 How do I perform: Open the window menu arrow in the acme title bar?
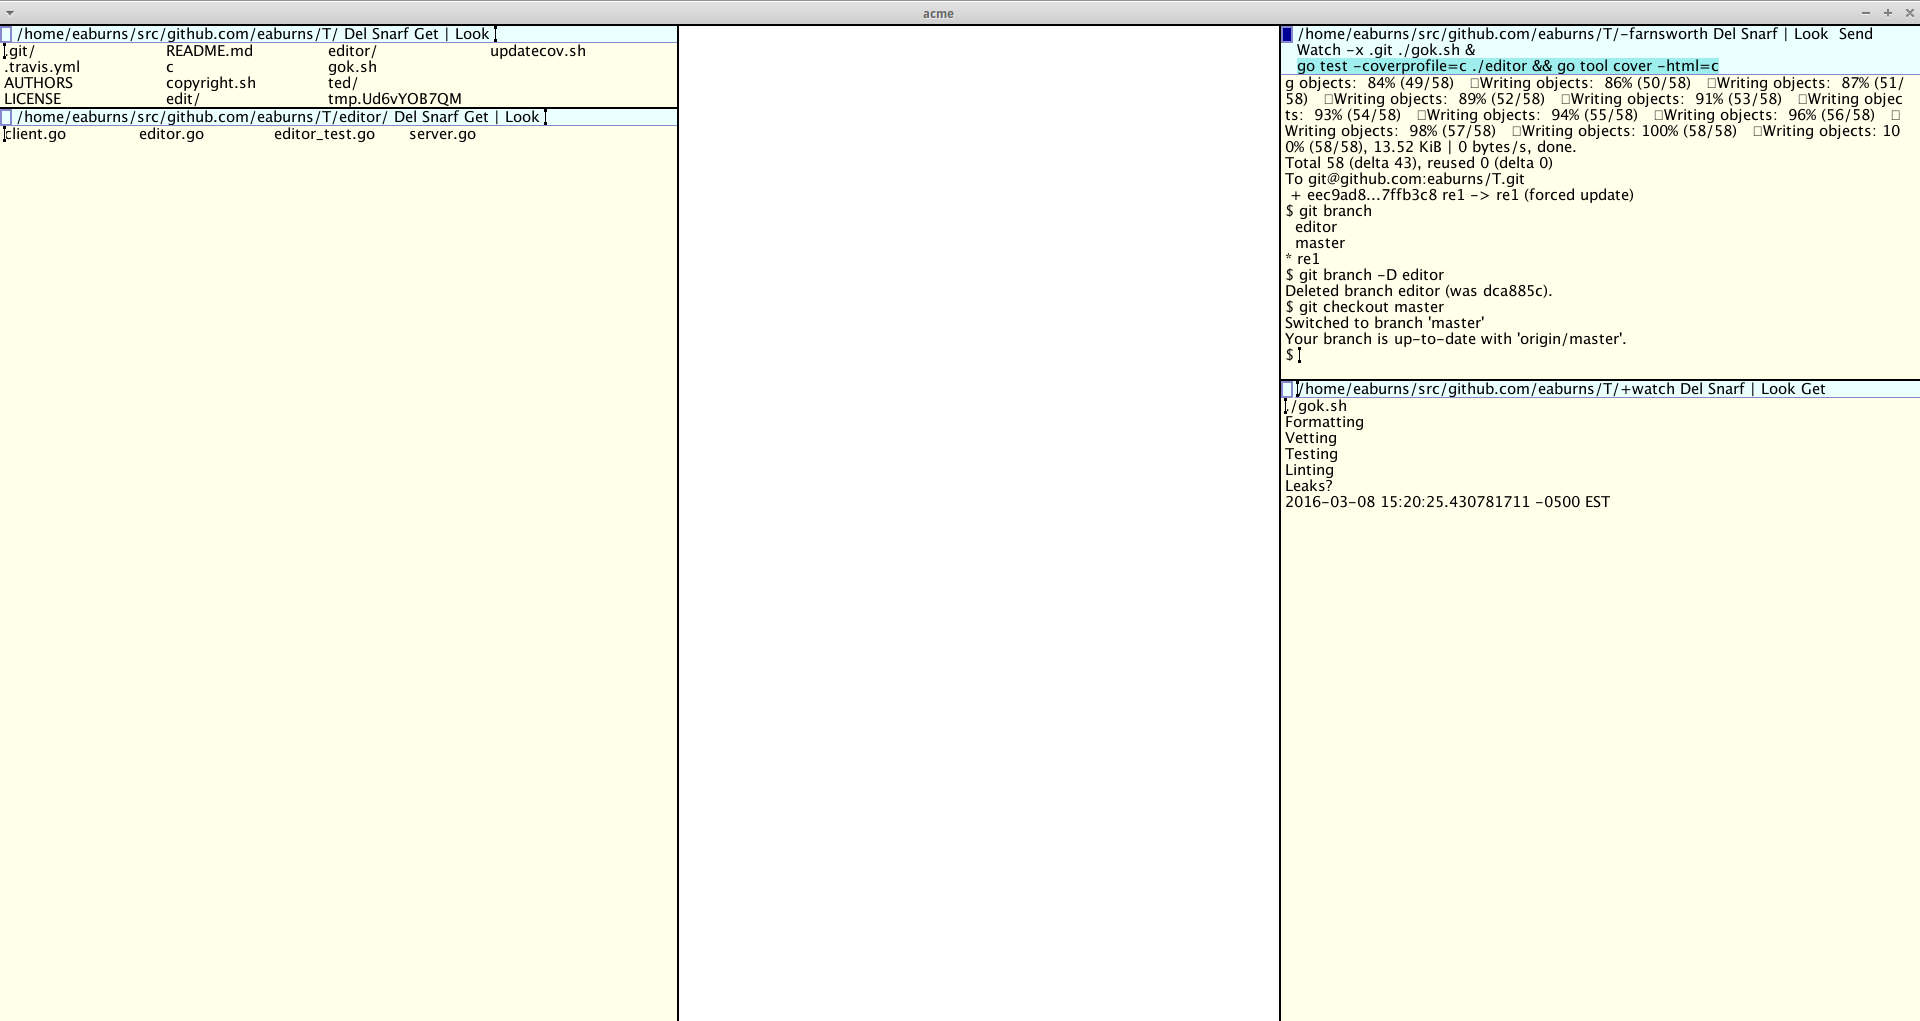tap(10, 12)
